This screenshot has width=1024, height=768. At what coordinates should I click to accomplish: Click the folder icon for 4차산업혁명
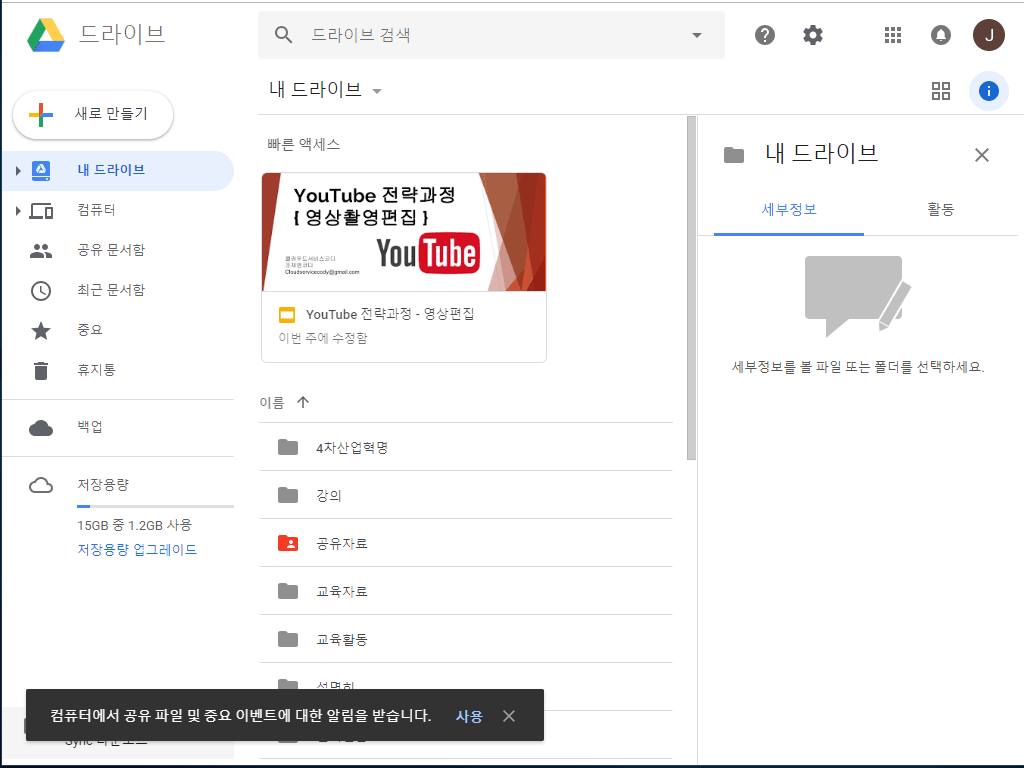click(x=288, y=447)
